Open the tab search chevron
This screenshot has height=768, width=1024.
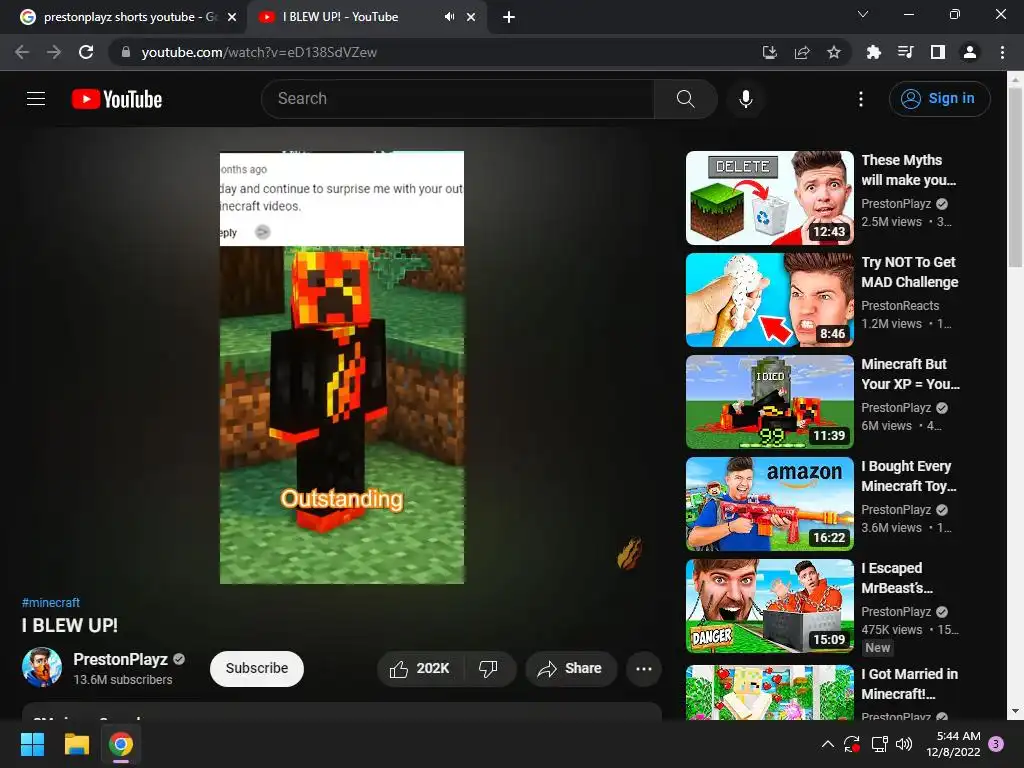coord(863,14)
